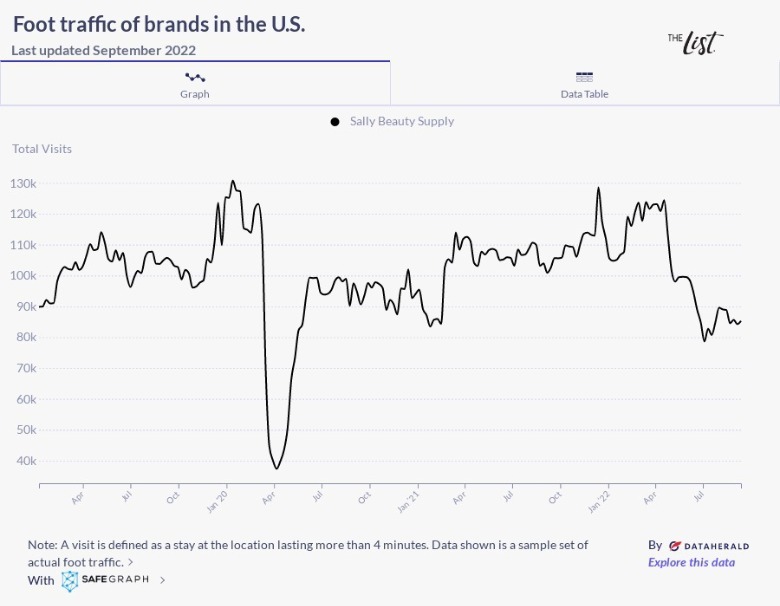Click the Data Table grid icon
Image resolution: width=780 pixels, height=606 pixels.
[585, 77]
